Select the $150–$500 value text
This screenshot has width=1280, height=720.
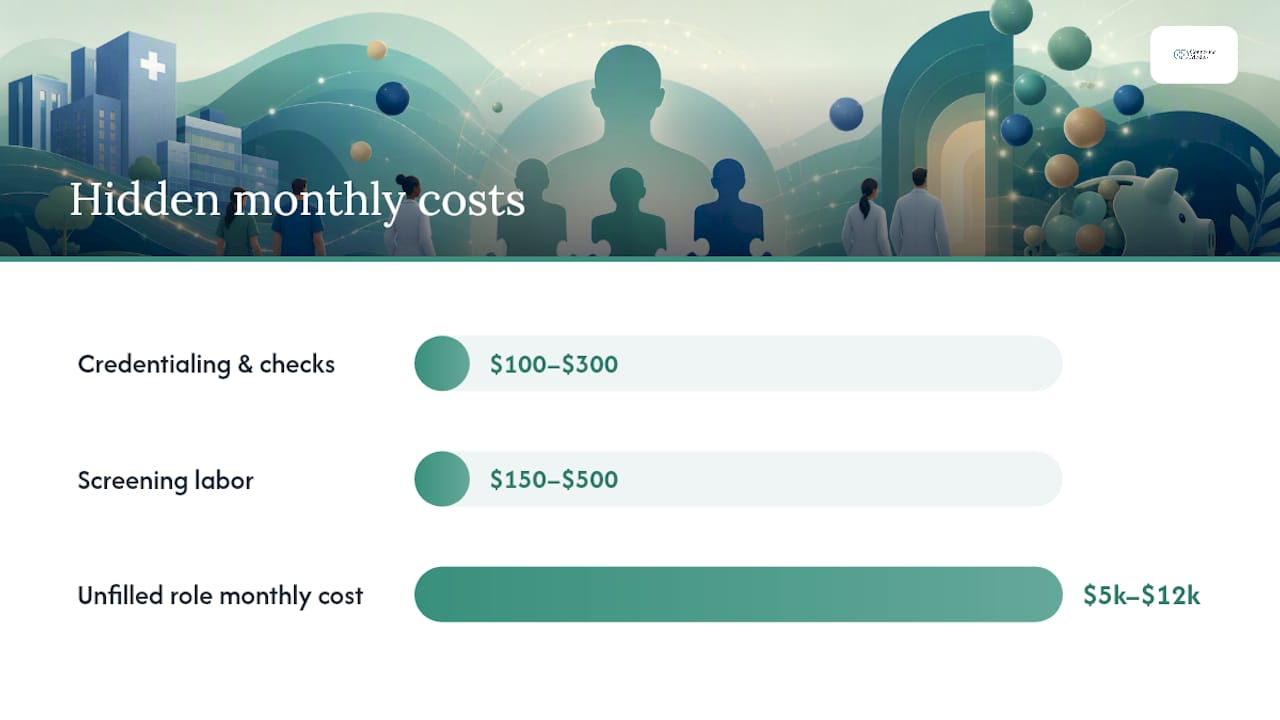(x=554, y=480)
